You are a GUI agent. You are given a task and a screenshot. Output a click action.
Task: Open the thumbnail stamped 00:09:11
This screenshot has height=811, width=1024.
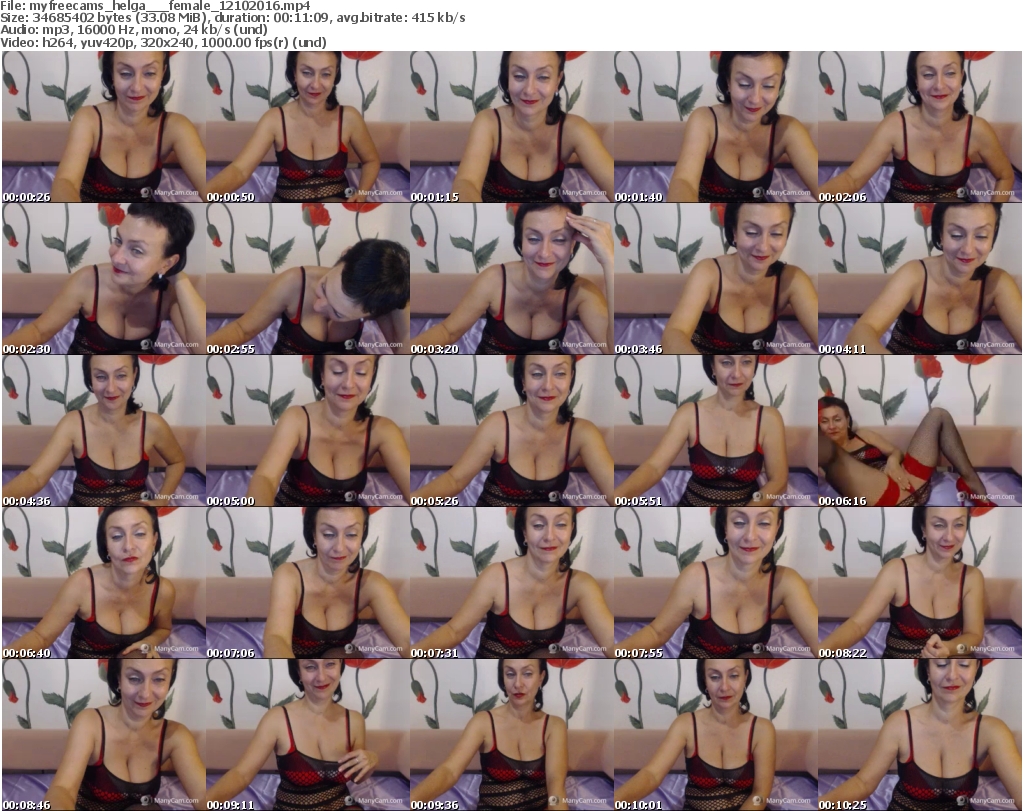[308, 735]
